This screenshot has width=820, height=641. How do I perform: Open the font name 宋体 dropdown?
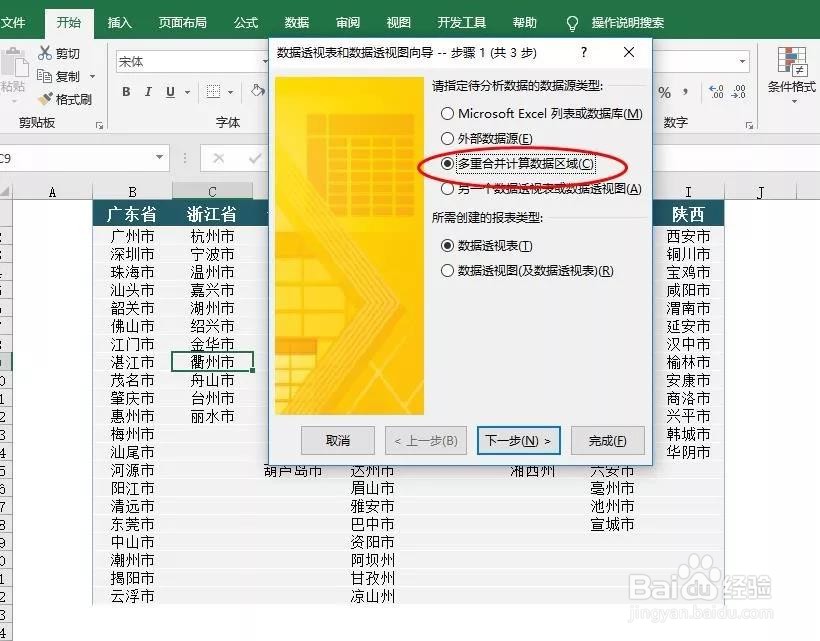(x=265, y=61)
